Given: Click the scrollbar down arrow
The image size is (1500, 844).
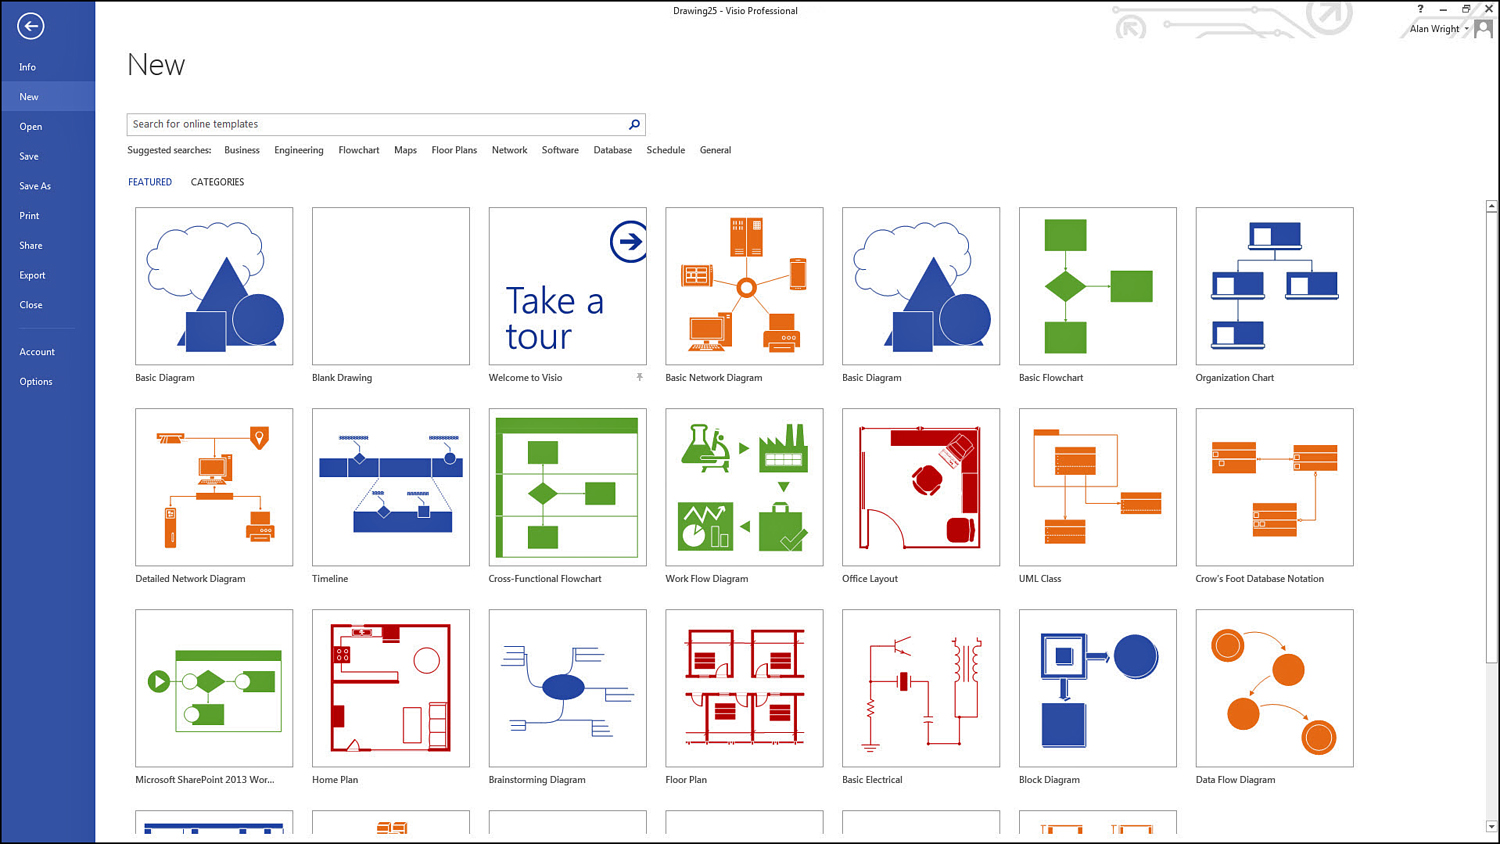Looking at the screenshot, I should pyautogui.click(x=1491, y=827).
